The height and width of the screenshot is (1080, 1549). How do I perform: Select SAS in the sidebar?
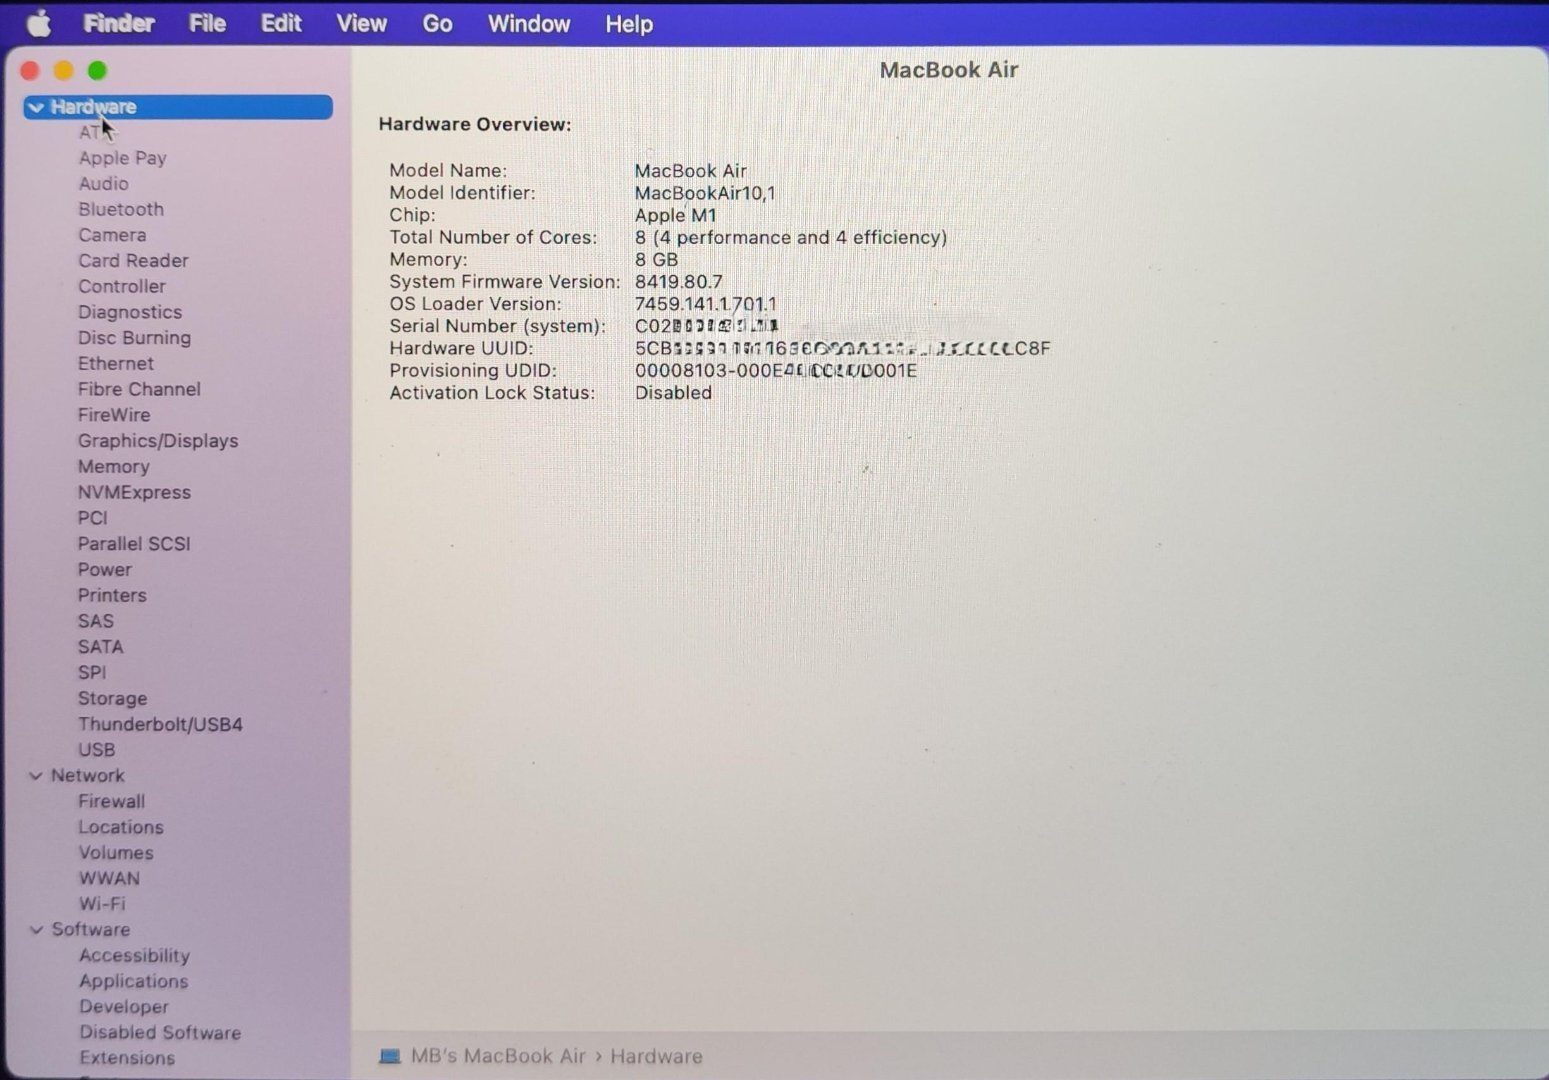point(96,621)
